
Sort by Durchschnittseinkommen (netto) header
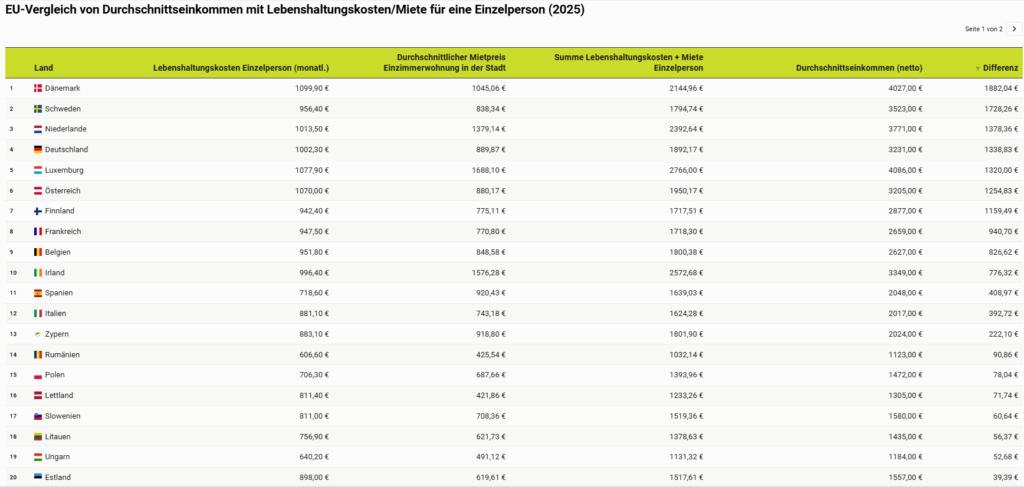pos(858,67)
